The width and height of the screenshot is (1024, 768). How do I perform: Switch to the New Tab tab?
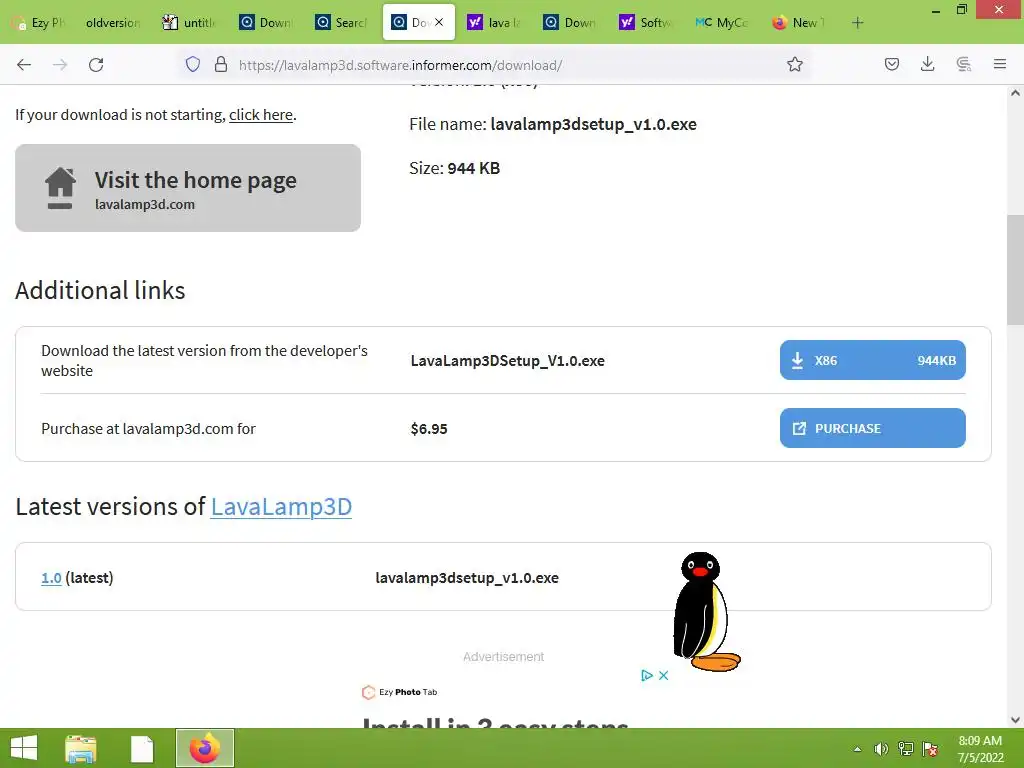pyautogui.click(x=799, y=23)
